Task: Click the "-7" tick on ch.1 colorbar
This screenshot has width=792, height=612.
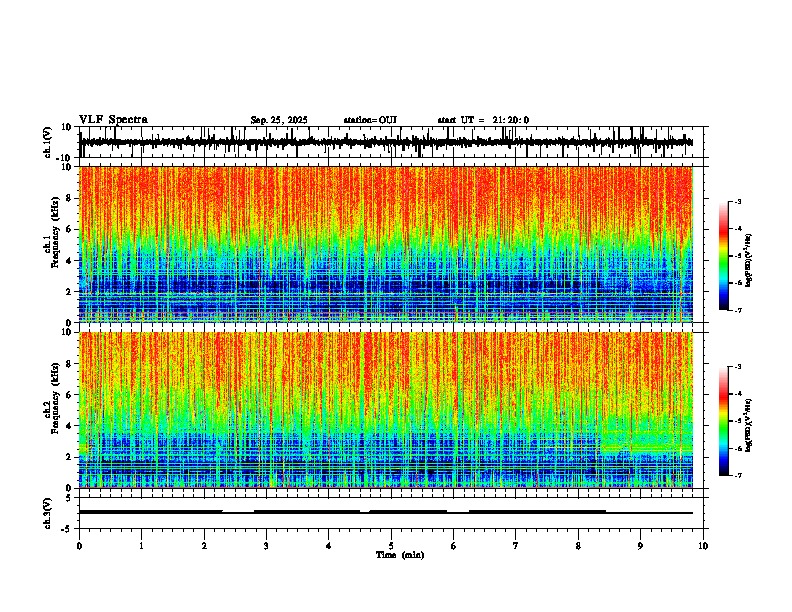Action: pyautogui.click(x=738, y=310)
